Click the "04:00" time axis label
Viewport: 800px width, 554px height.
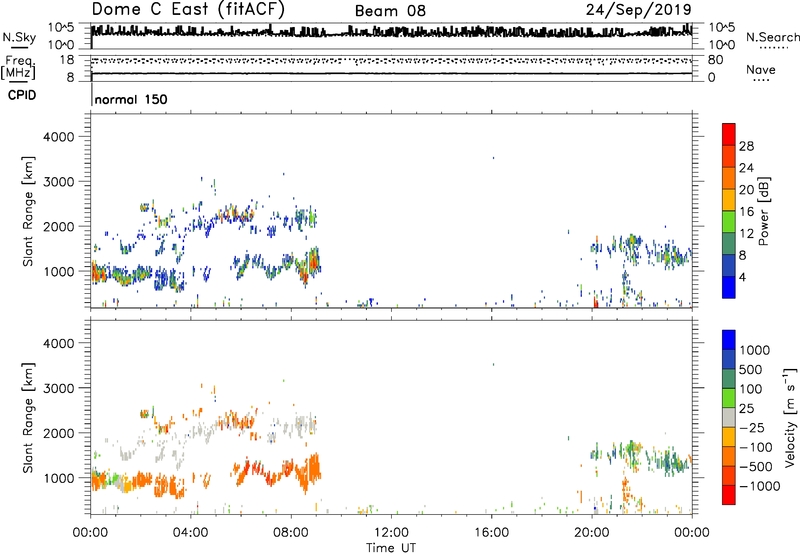click(x=190, y=533)
